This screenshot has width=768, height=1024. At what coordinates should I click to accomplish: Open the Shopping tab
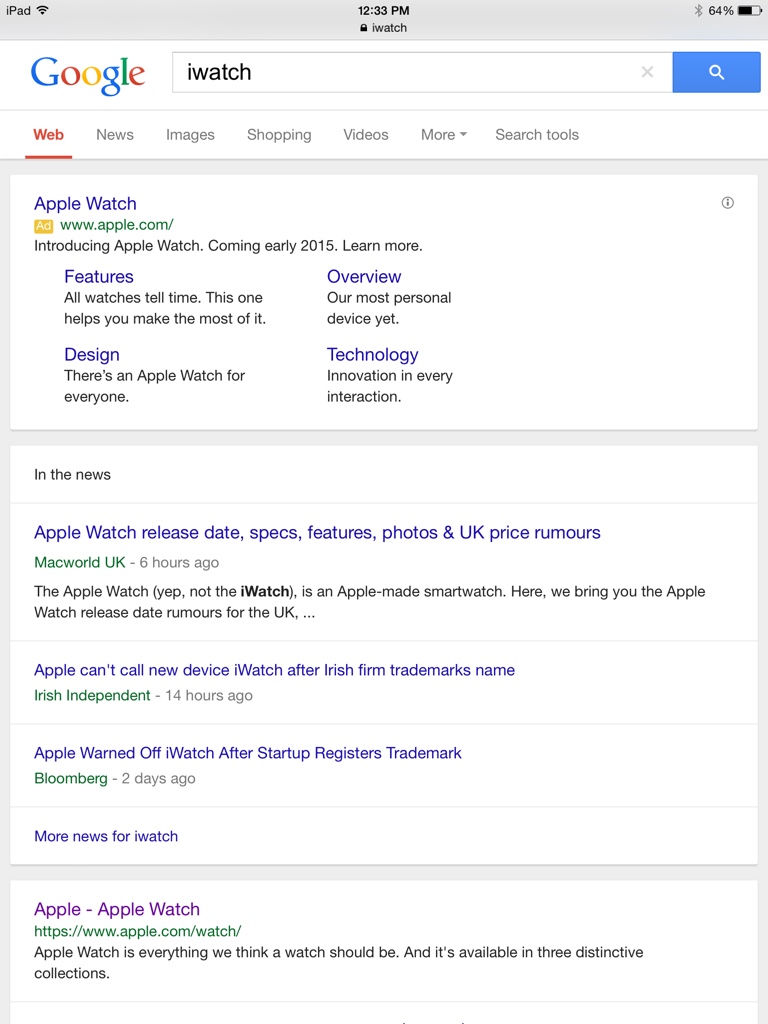(279, 135)
